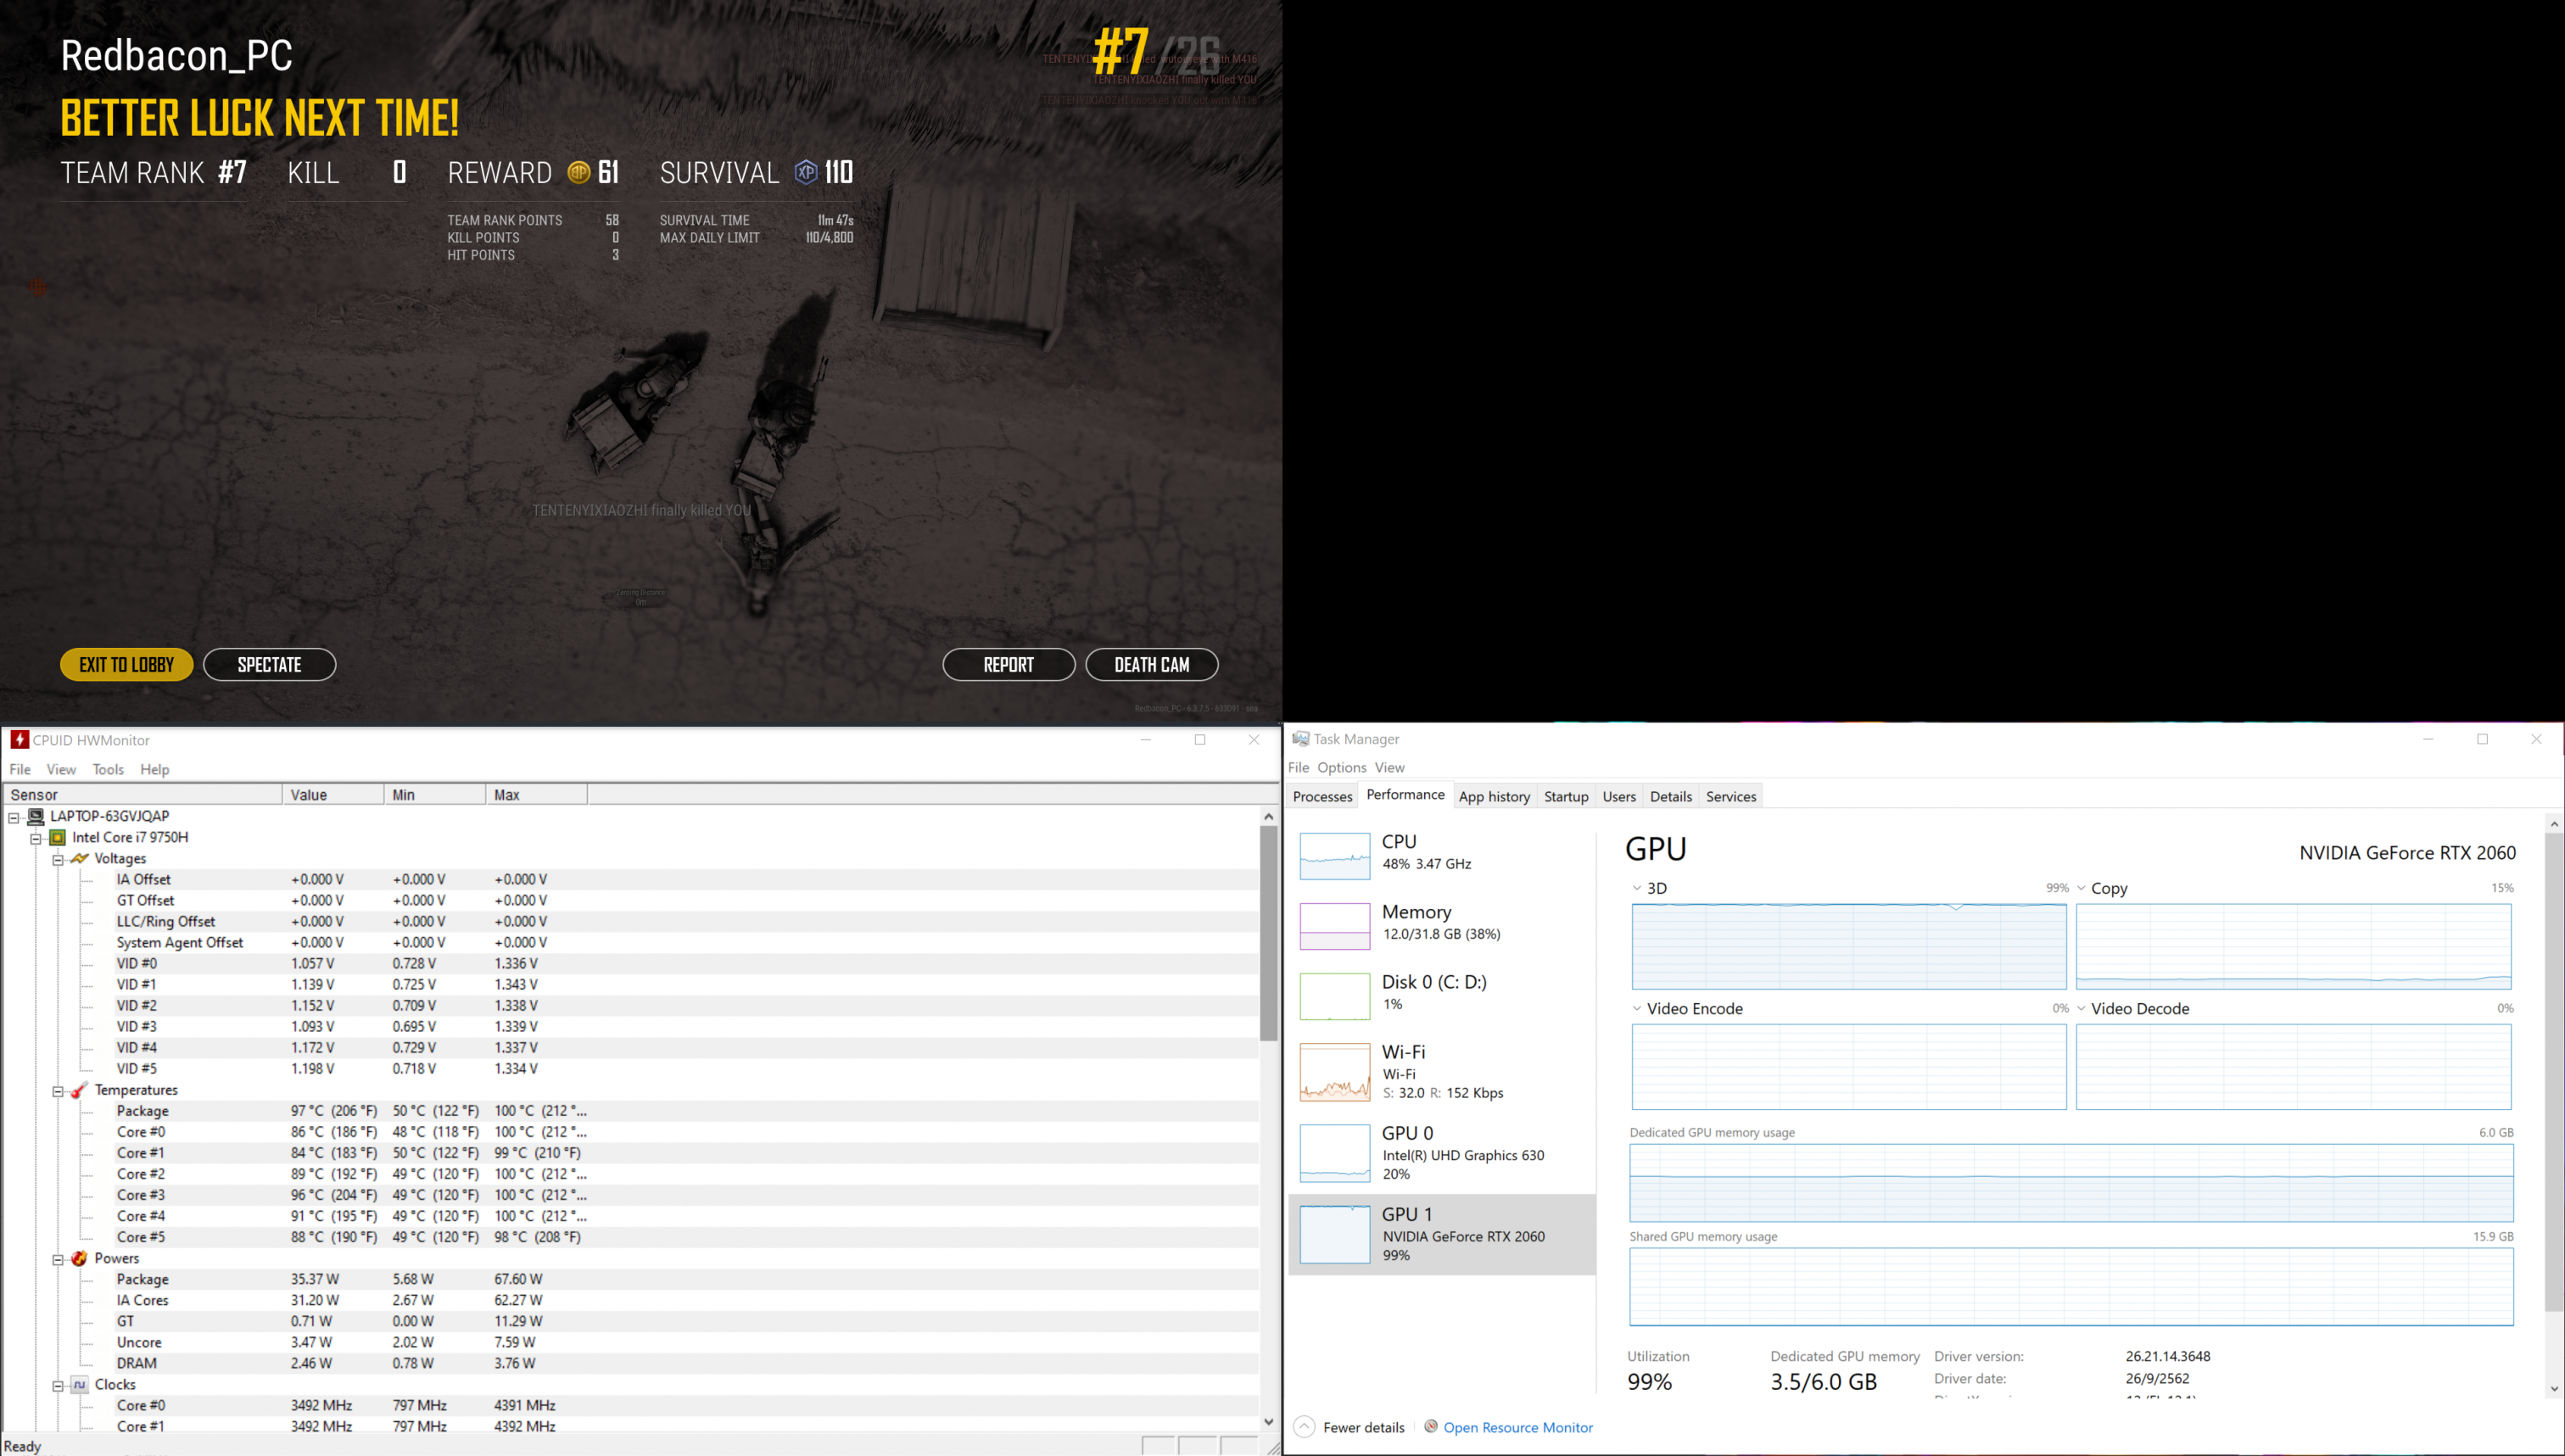This screenshot has width=2565, height=1456.
Task: Click HWMonitor scrollbar down arrow
Action: pyautogui.click(x=1268, y=1421)
